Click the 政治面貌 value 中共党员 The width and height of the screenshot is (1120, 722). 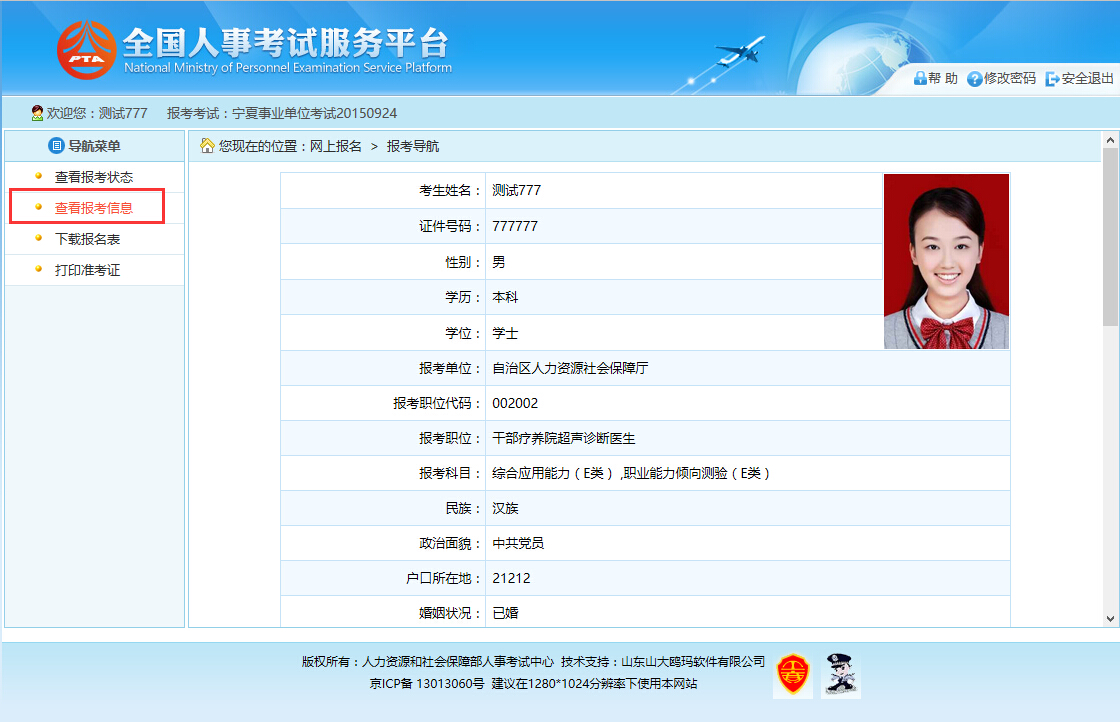518,543
